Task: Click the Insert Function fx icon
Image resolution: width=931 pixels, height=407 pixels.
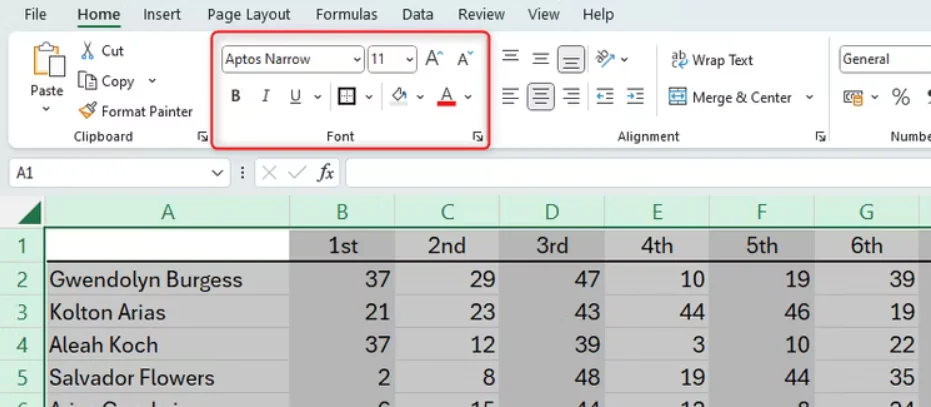Action: 326,173
